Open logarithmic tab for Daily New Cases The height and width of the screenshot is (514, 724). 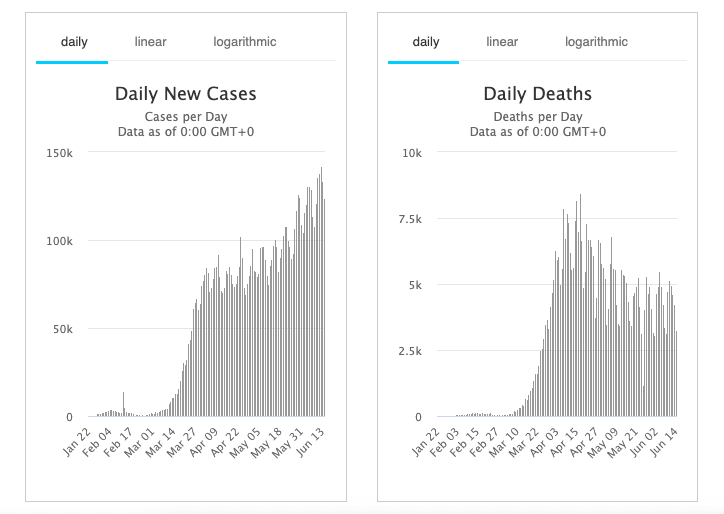244,42
